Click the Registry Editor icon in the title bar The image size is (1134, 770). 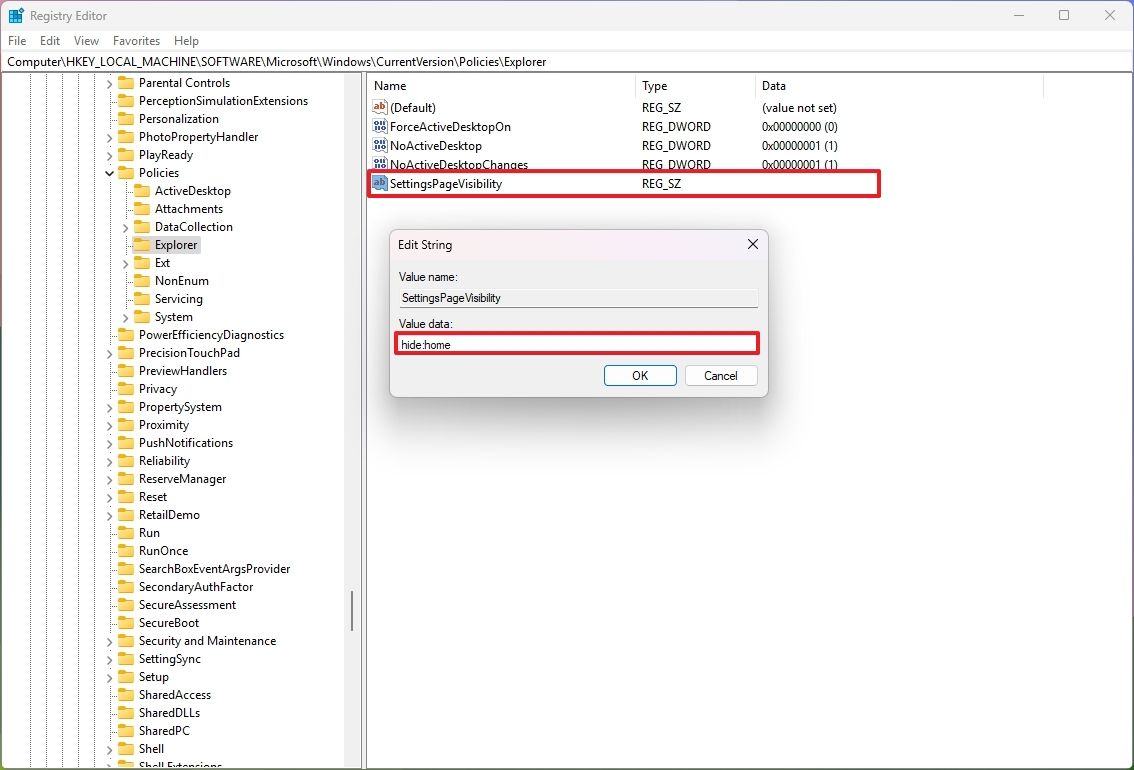pos(15,15)
